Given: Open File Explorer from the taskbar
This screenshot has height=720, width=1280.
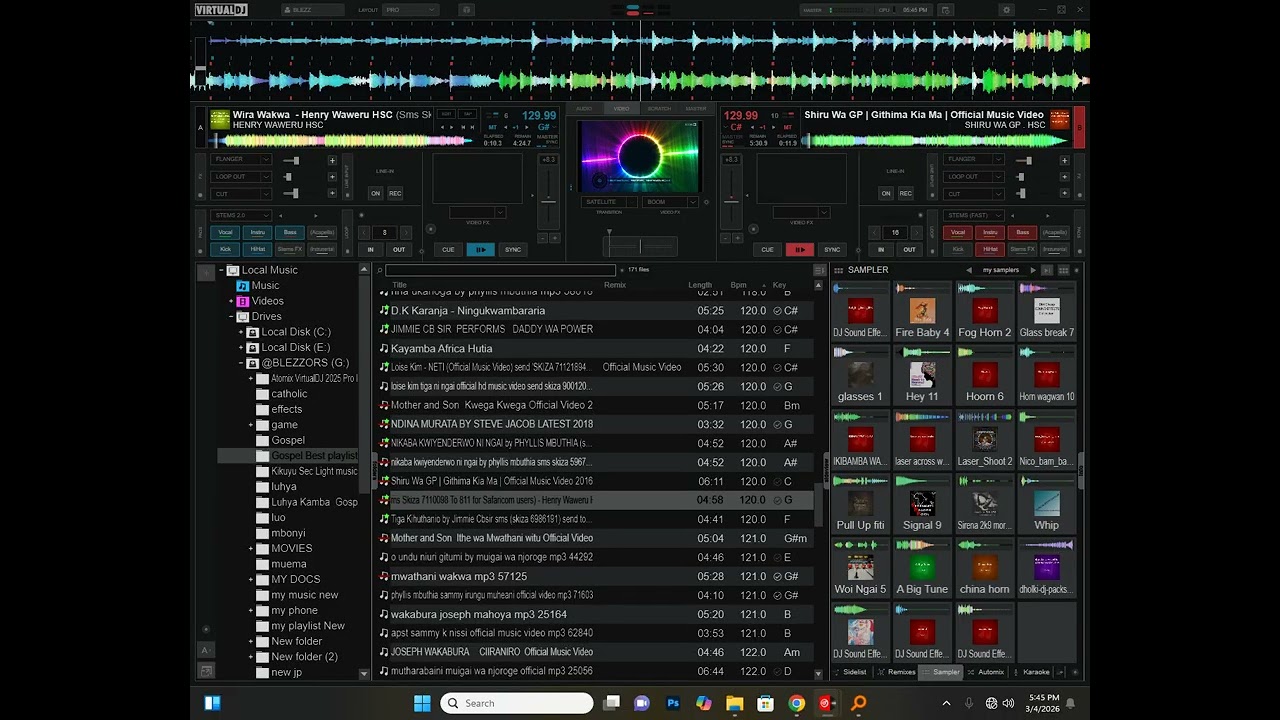Looking at the screenshot, I should pos(734,703).
